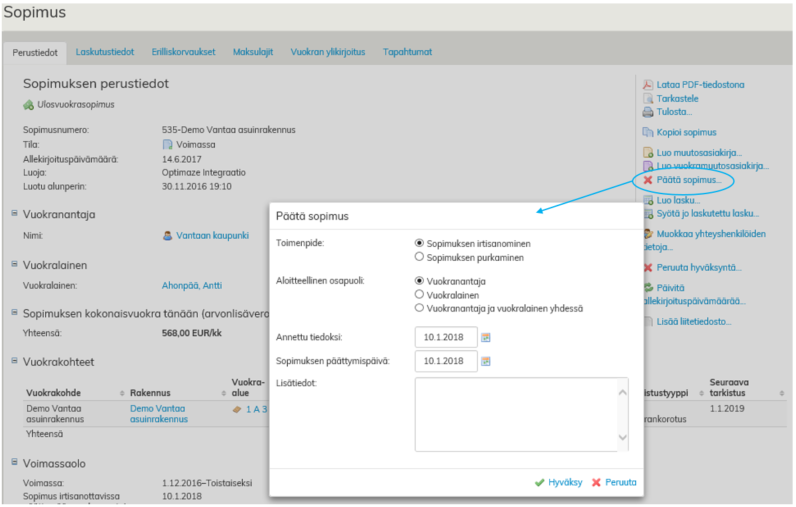The width and height of the screenshot is (796, 507).
Task: Choose Vuokranantaja ja vuokralainen yhdessä option
Action: coord(420,308)
